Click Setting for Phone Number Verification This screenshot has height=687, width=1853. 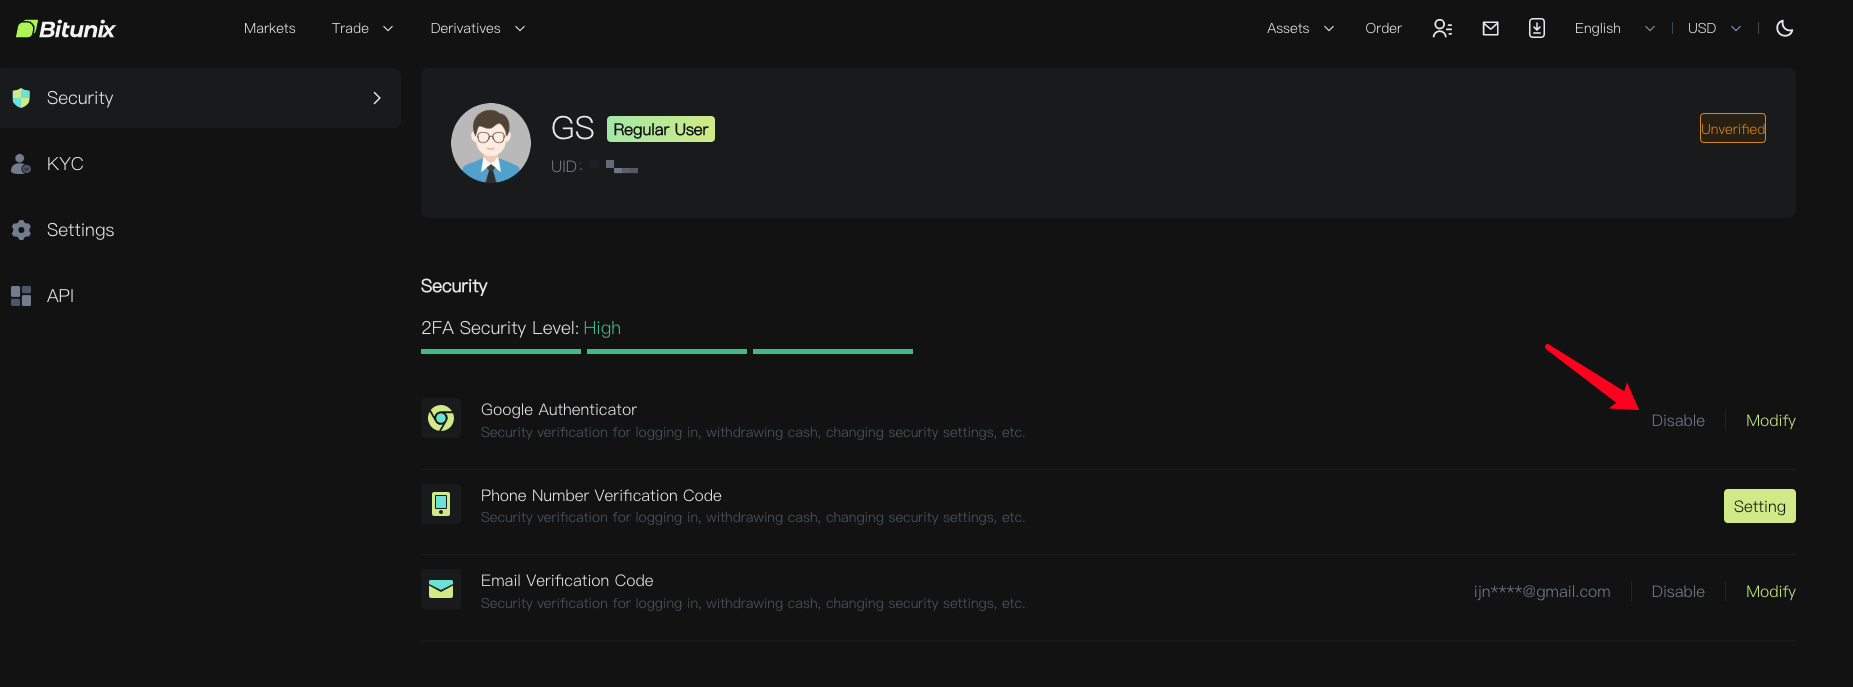click(x=1759, y=507)
